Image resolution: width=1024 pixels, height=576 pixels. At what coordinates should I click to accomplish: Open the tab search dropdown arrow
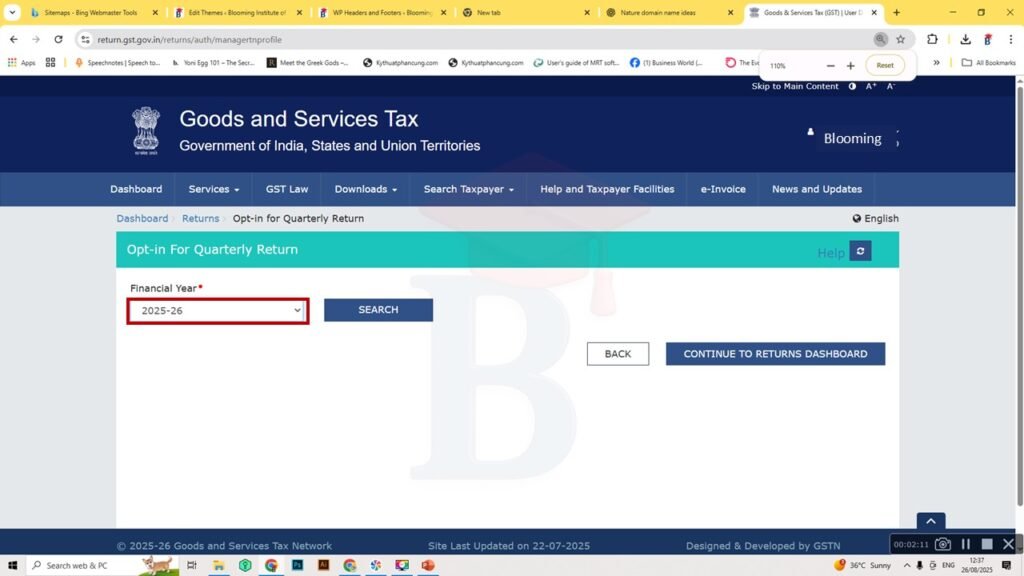click(x=12, y=12)
